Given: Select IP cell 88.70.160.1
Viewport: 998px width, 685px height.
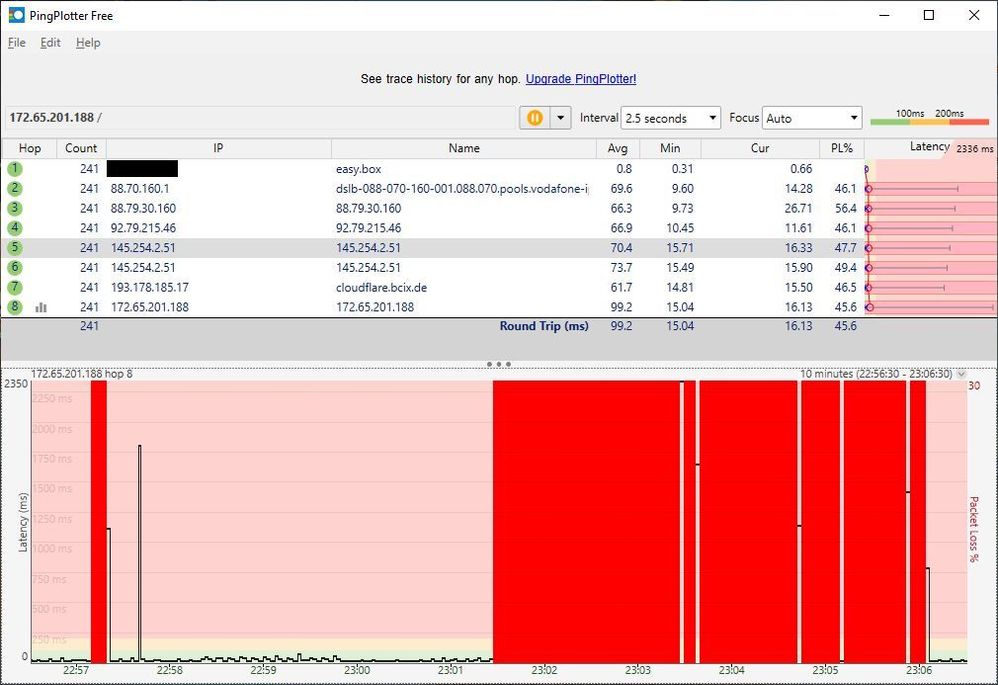Looking at the screenshot, I should point(140,188).
